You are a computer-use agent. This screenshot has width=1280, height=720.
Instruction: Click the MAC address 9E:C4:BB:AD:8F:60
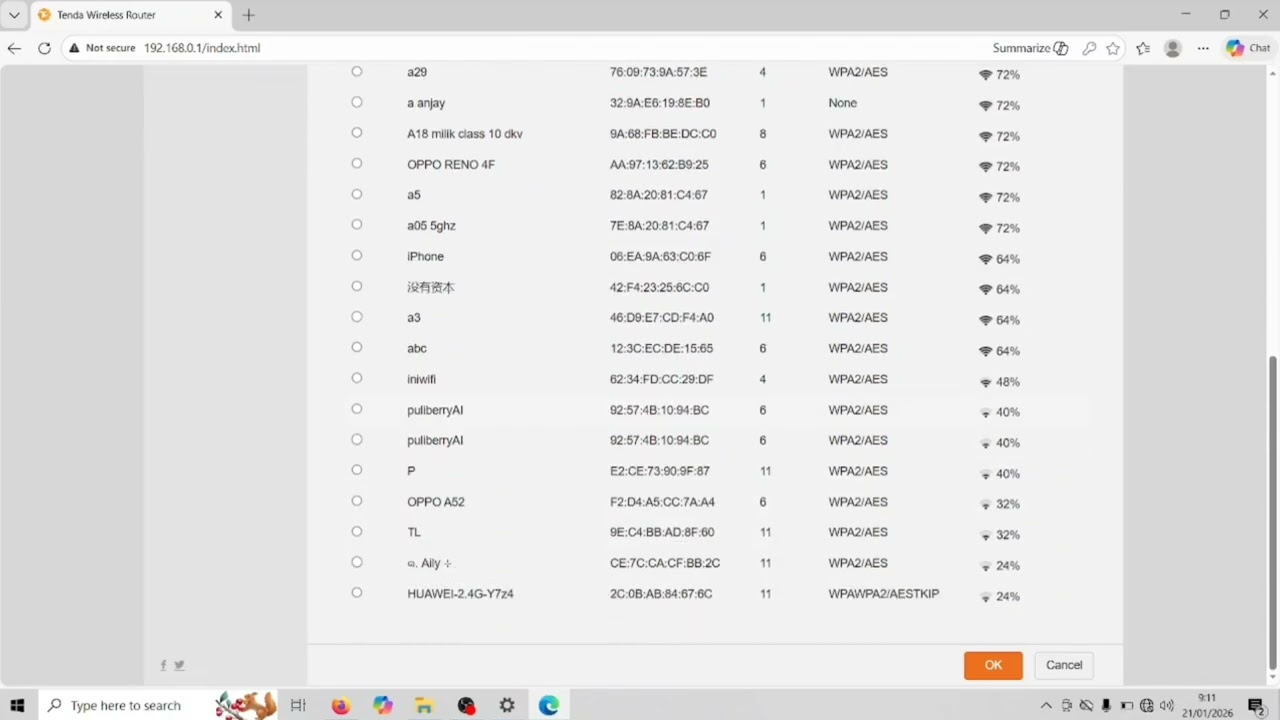[x=662, y=532]
